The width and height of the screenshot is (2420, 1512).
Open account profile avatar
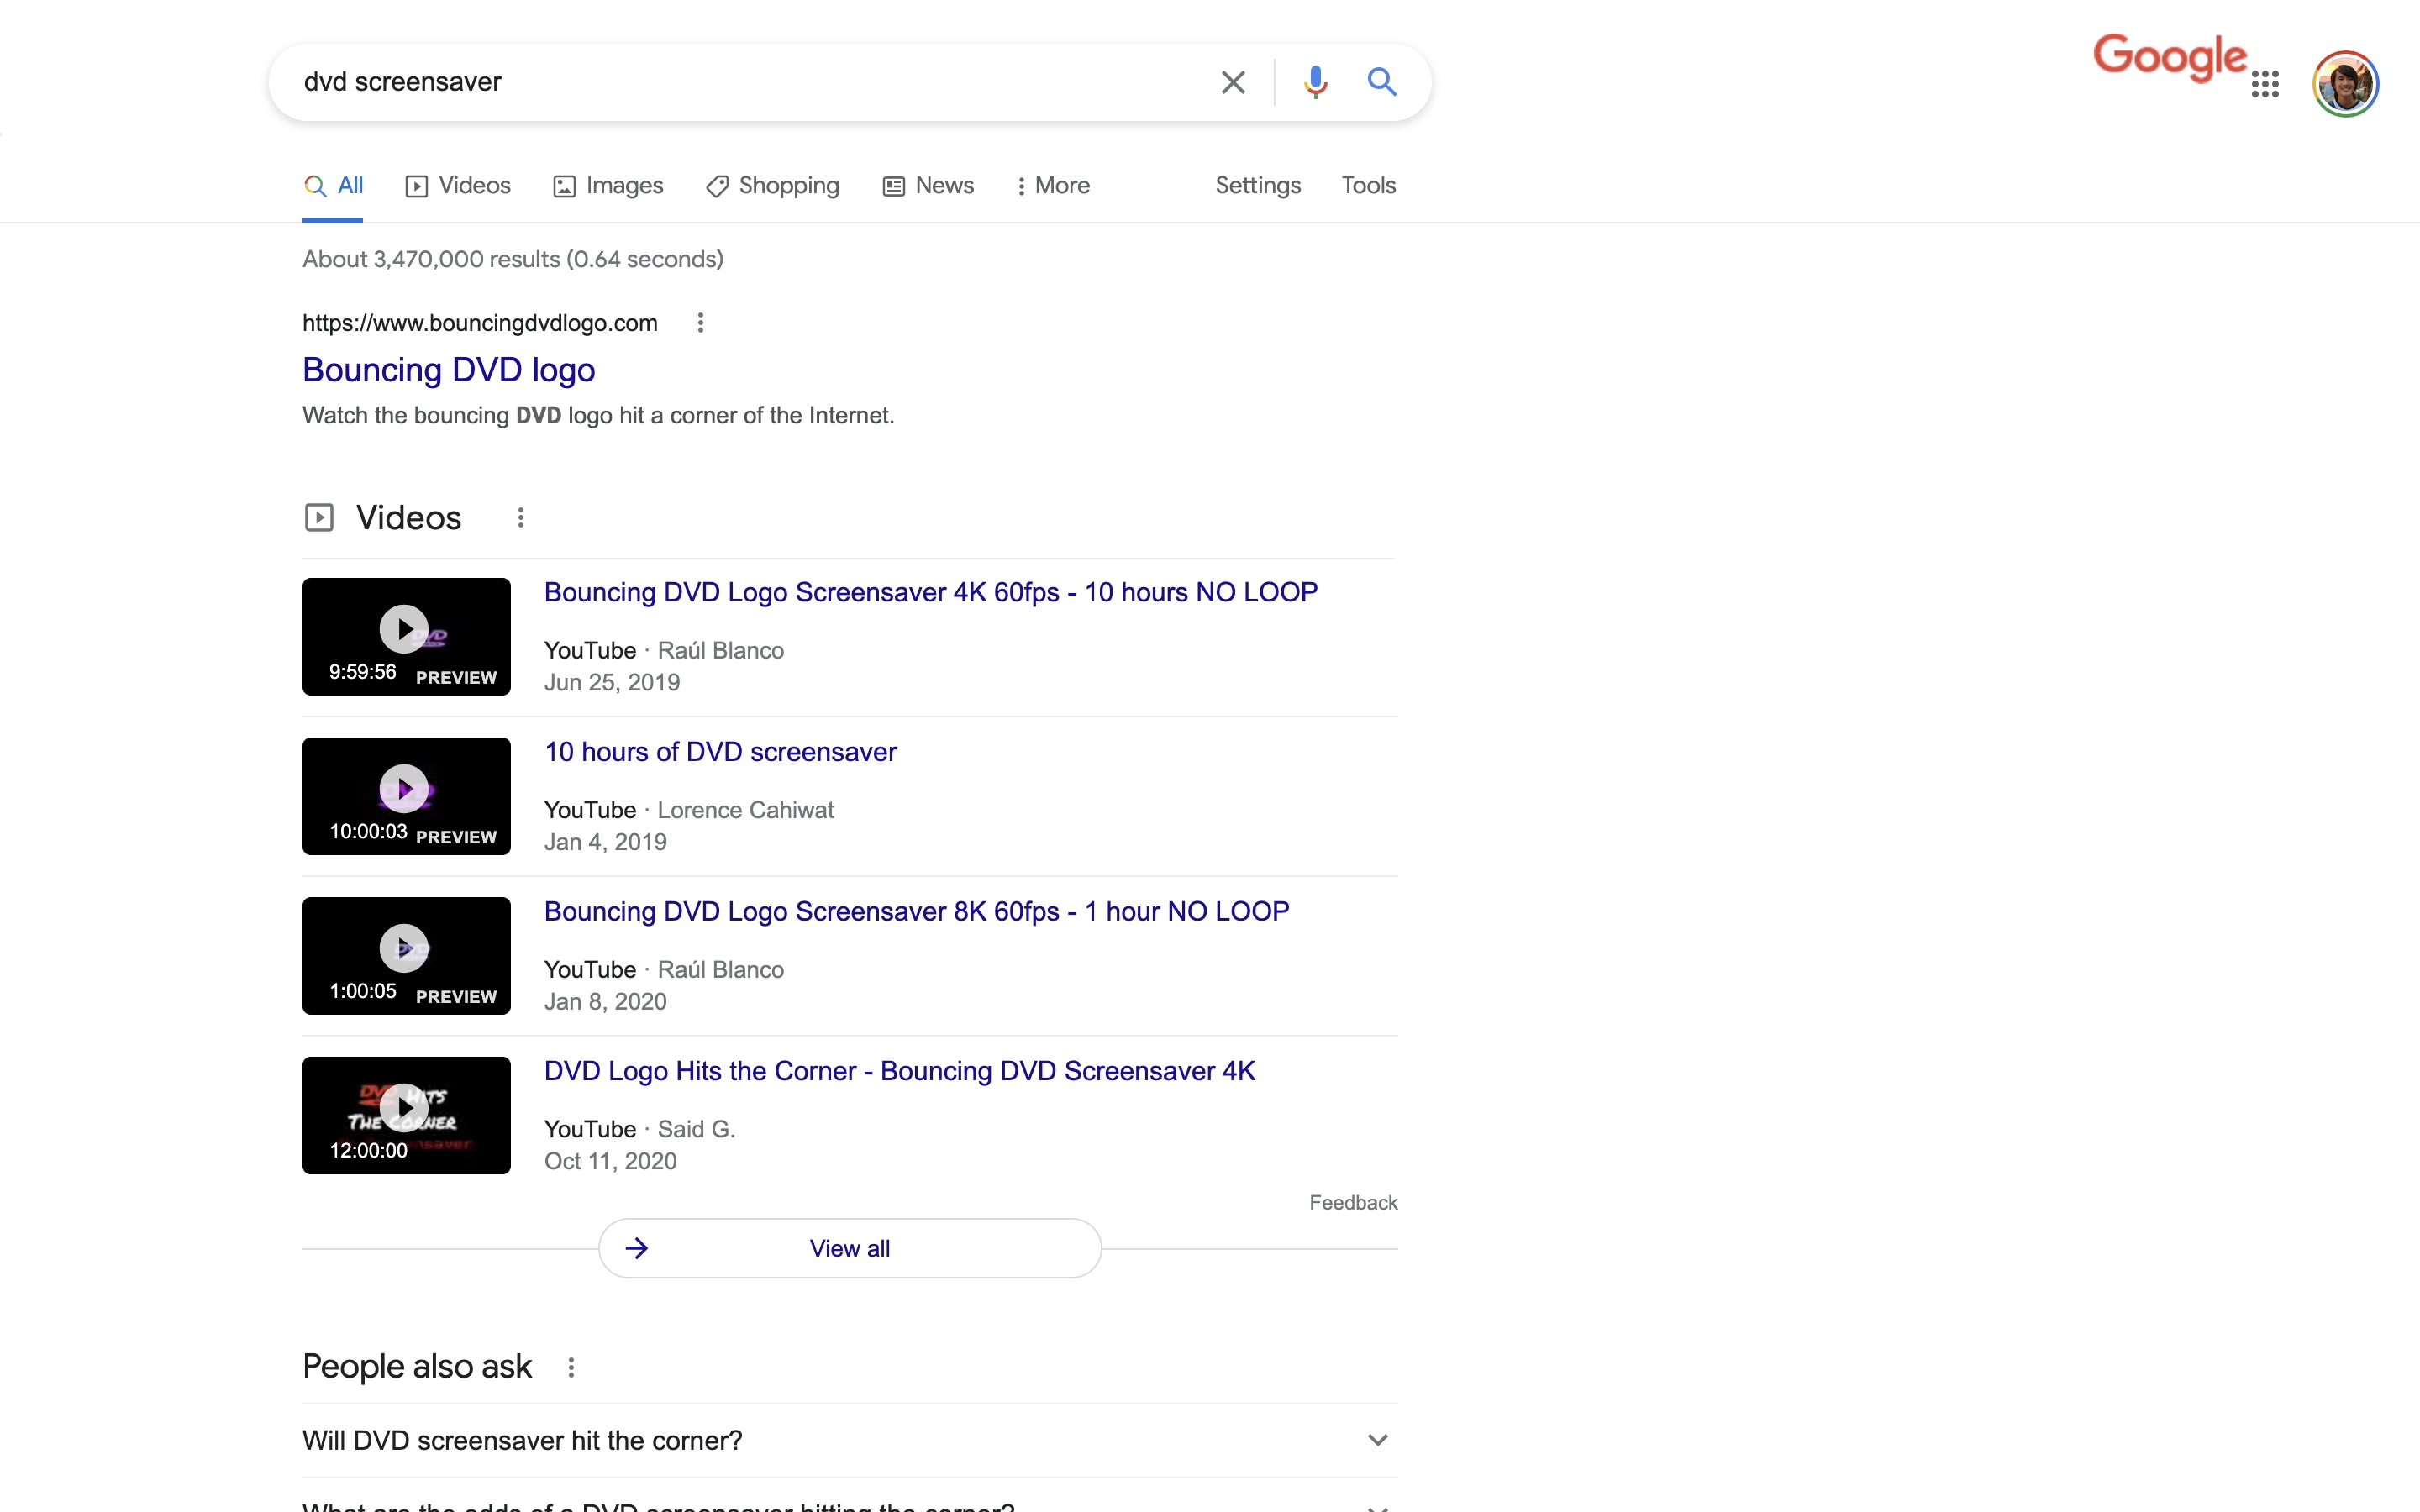(2345, 84)
